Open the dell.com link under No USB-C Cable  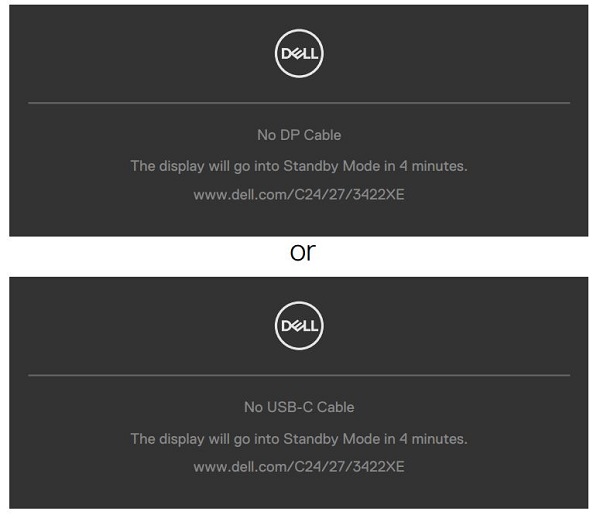pos(299,467)
